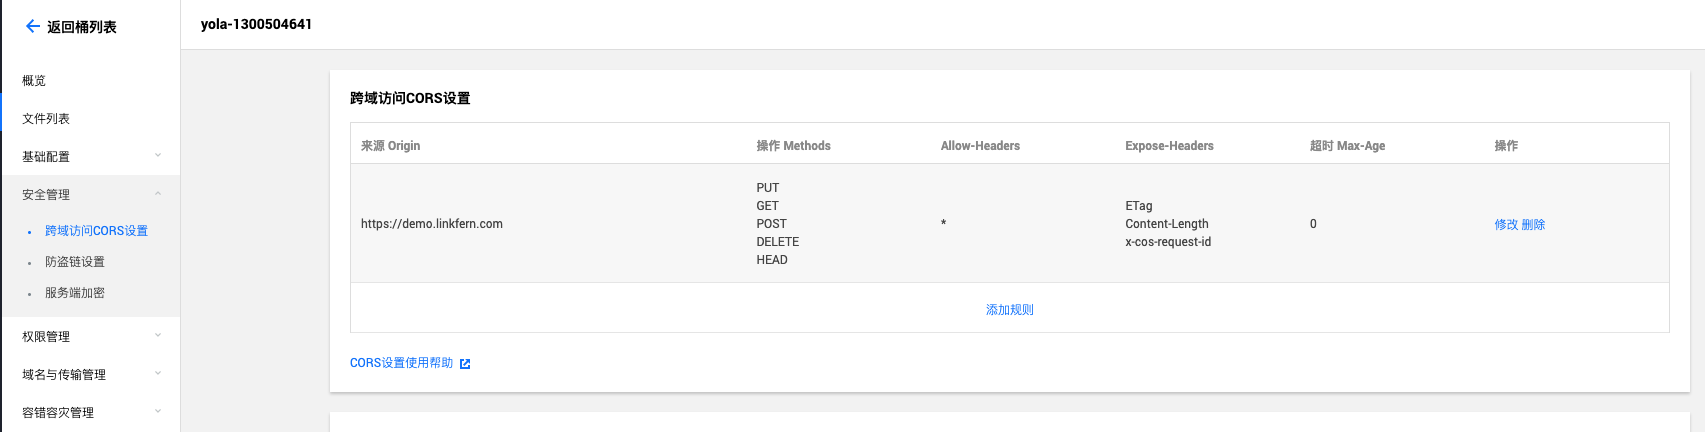Click 返回桶列表 to return
1705x432 pixels.
pos(82,28)
